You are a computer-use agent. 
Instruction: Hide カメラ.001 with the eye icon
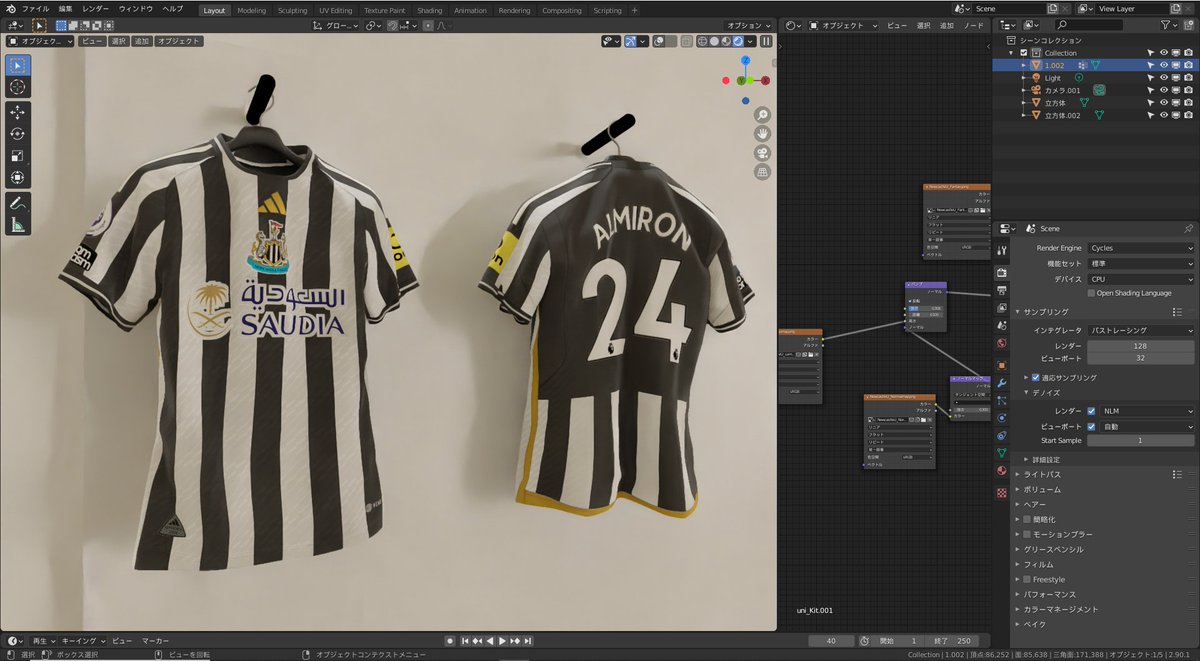(x=1163, y=90)
